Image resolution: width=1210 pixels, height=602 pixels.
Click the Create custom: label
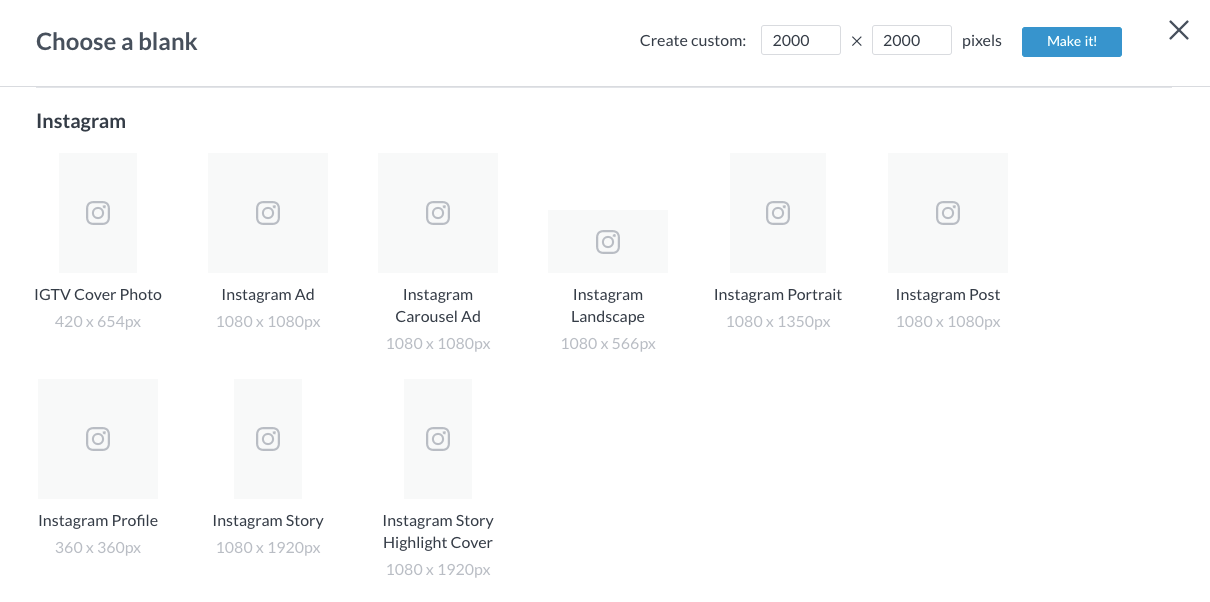coord(693,41)
